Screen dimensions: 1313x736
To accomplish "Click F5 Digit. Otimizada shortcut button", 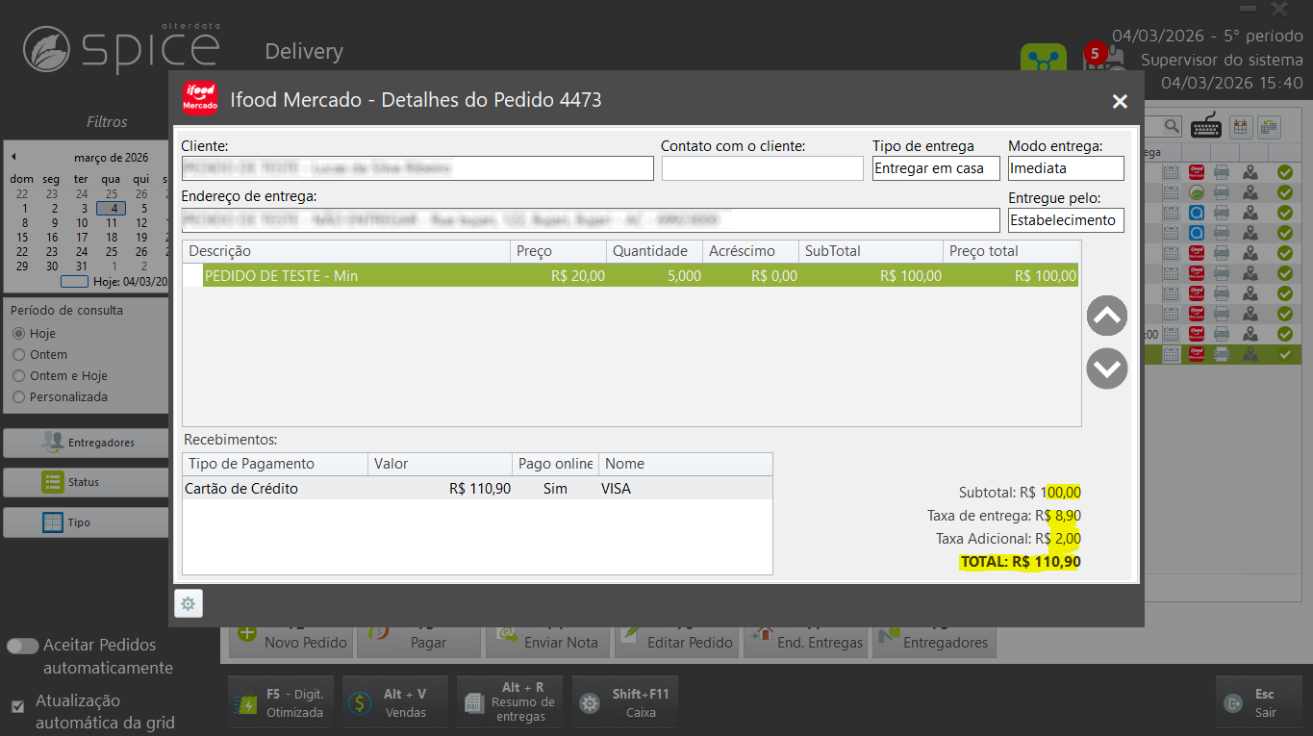I will click(x=281, y=703).
